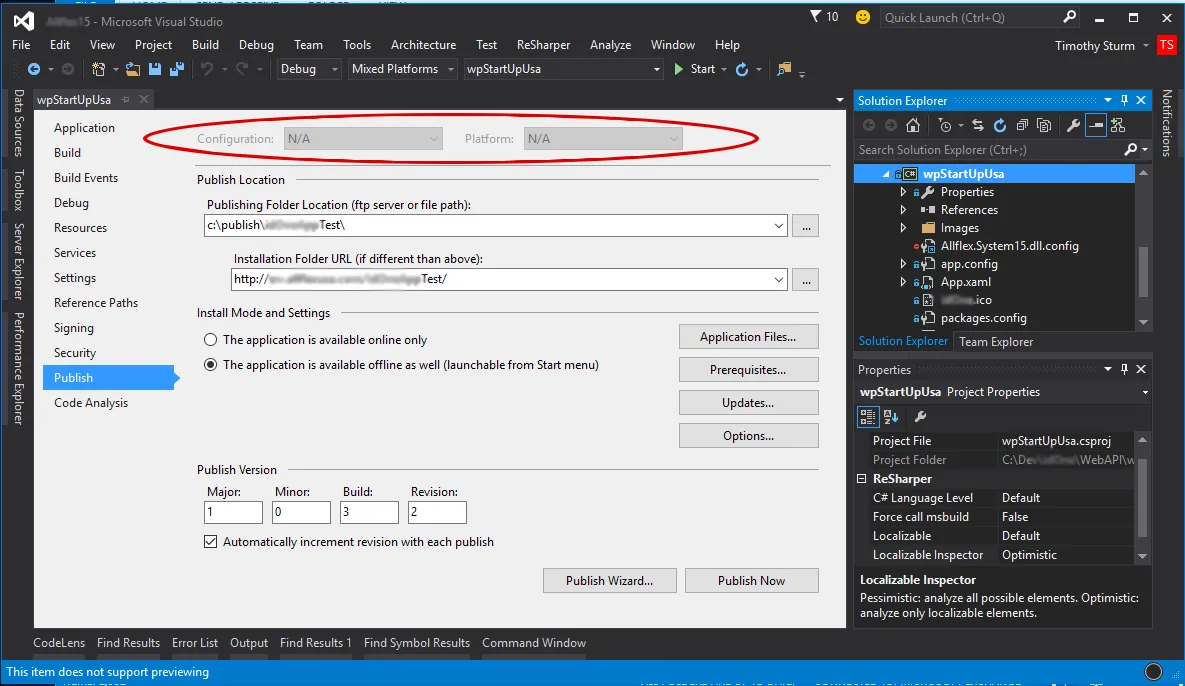Click the Refresh icon in Solution Explorer
Viewport: 1185px width, 686px height.
click(1000, 125)
